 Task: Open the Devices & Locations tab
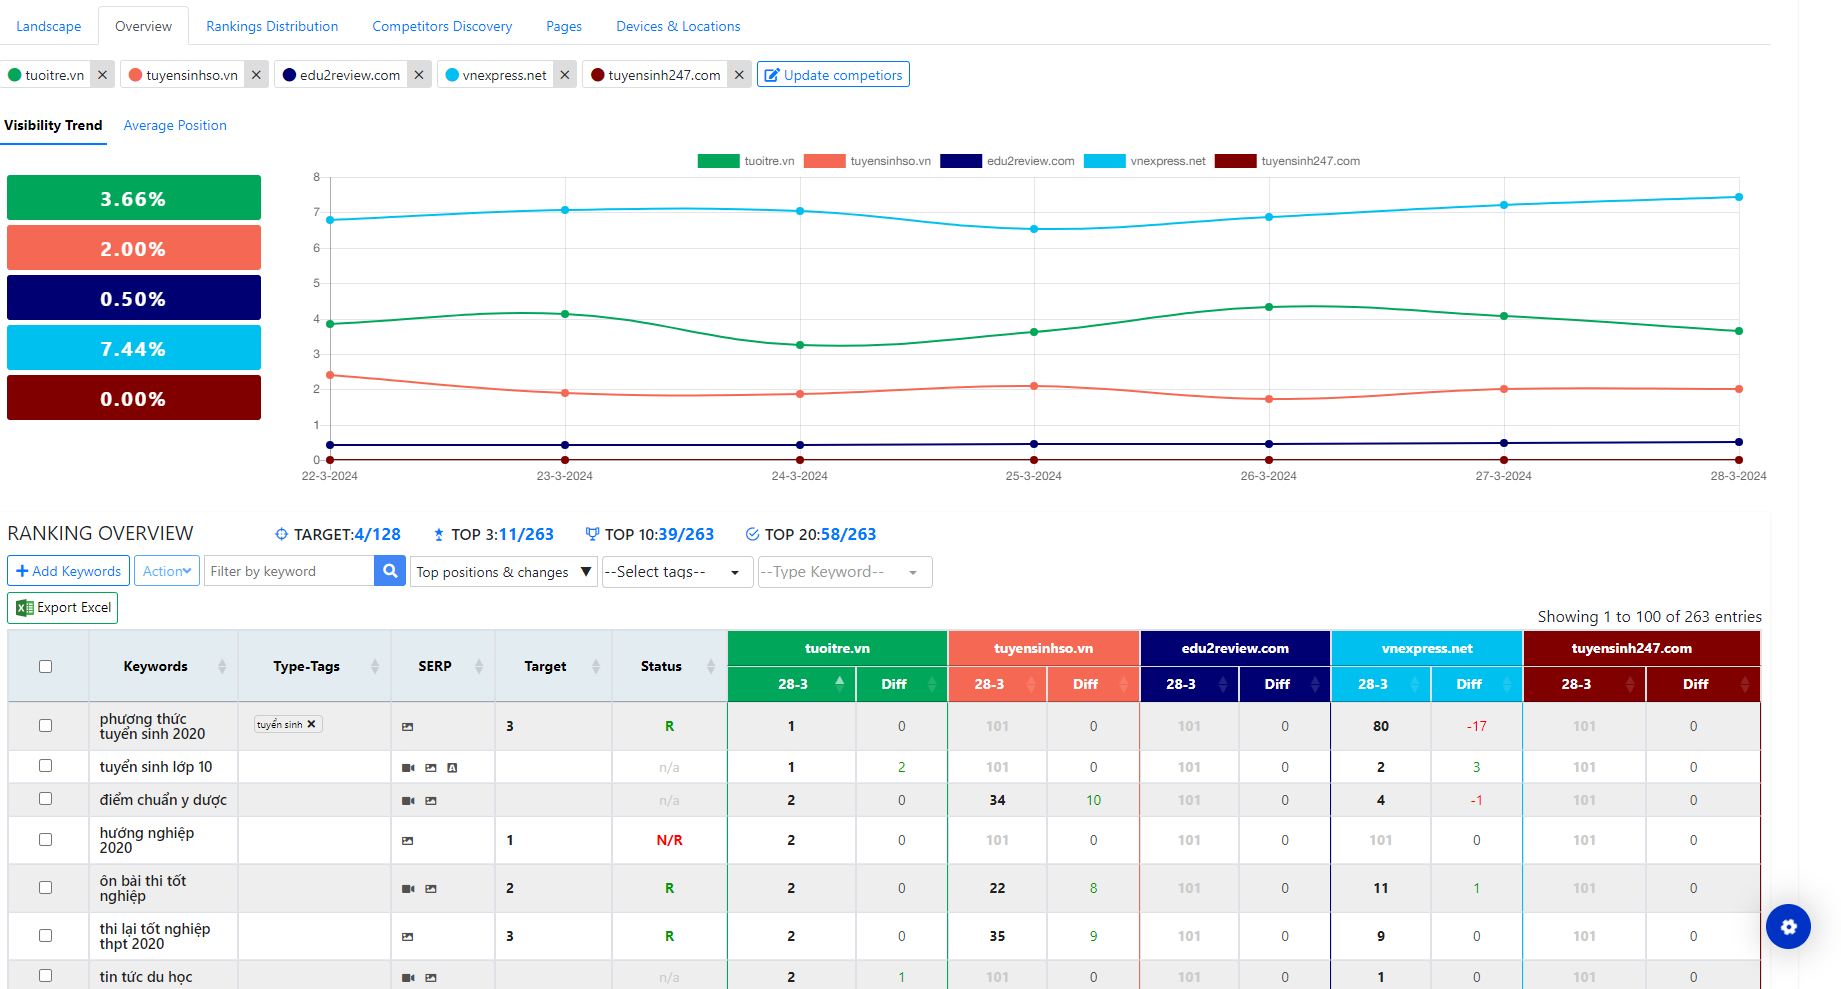(x=678, y=26)
